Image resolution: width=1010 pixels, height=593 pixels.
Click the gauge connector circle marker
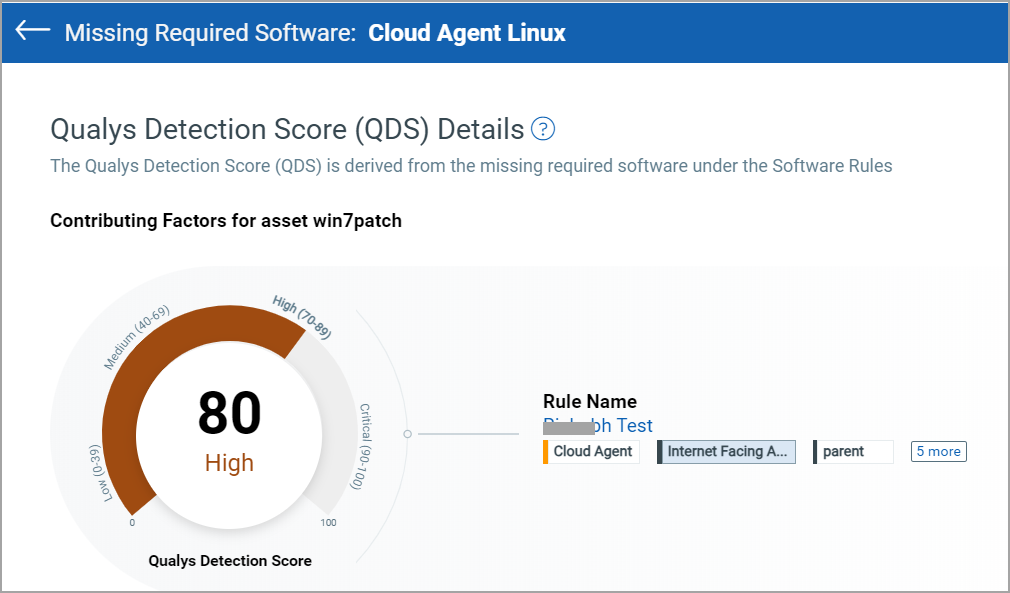[x=407, y=434]
